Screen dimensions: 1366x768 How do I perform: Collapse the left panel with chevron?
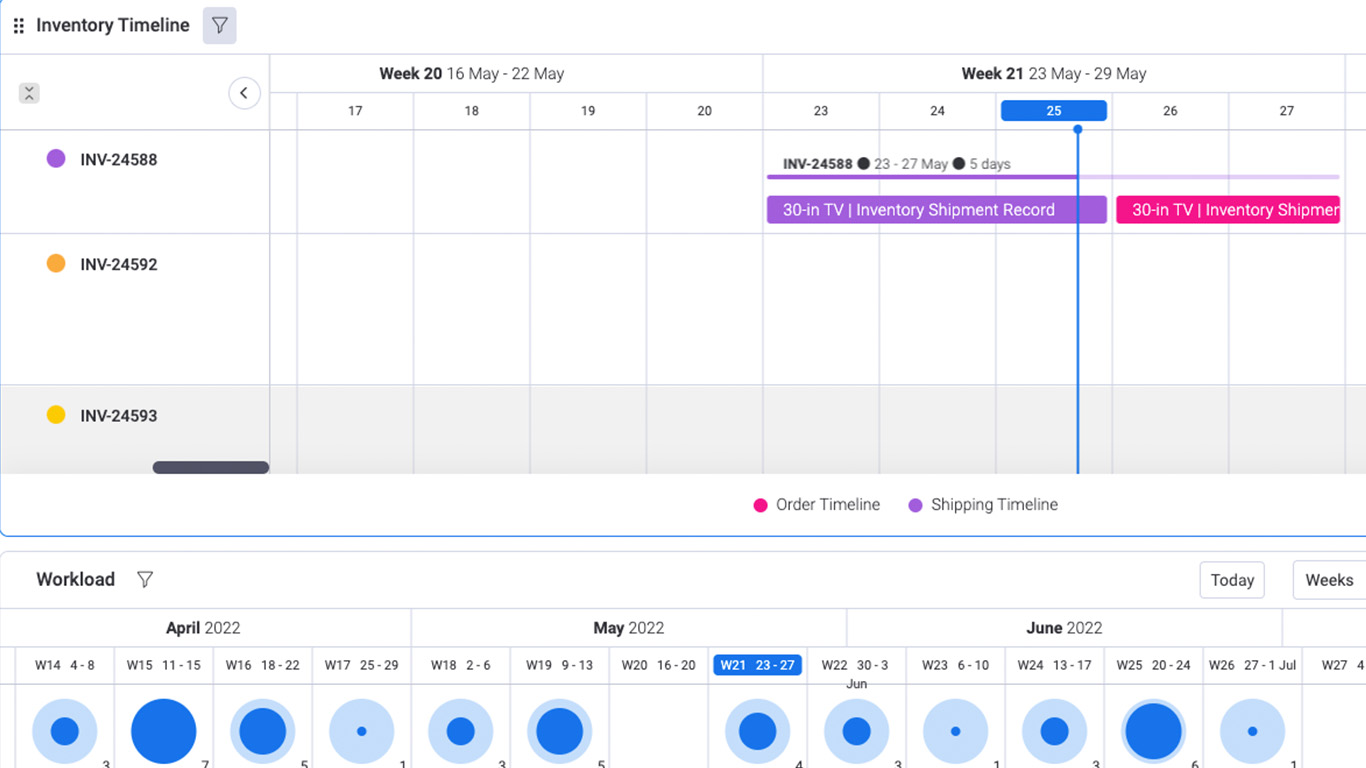245,93
